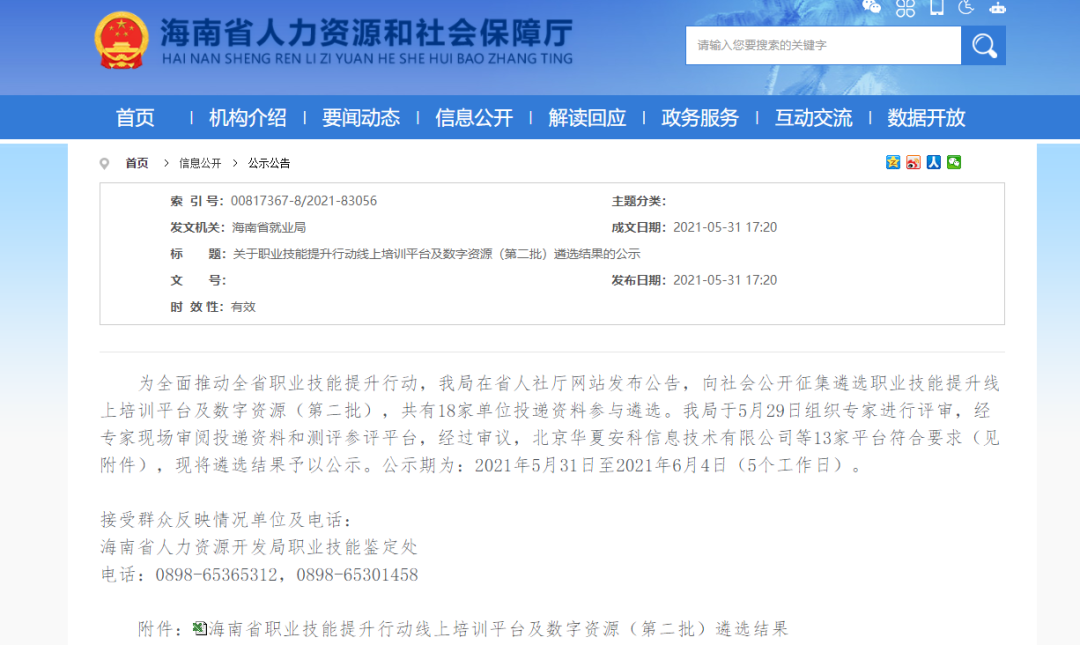Open the accessibility wheelchair icon
Viewport: 1080px width, 645px height.
click(966, 8)
